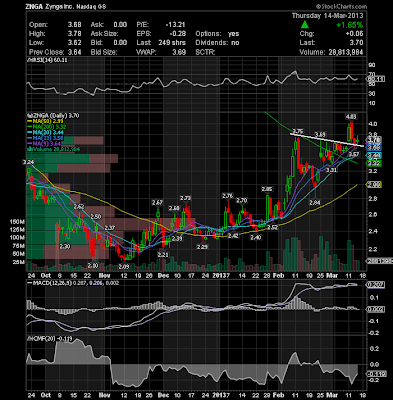393x400 pixels.
Task: Click the 3.31 price label
Action: (x=331, y=170)
